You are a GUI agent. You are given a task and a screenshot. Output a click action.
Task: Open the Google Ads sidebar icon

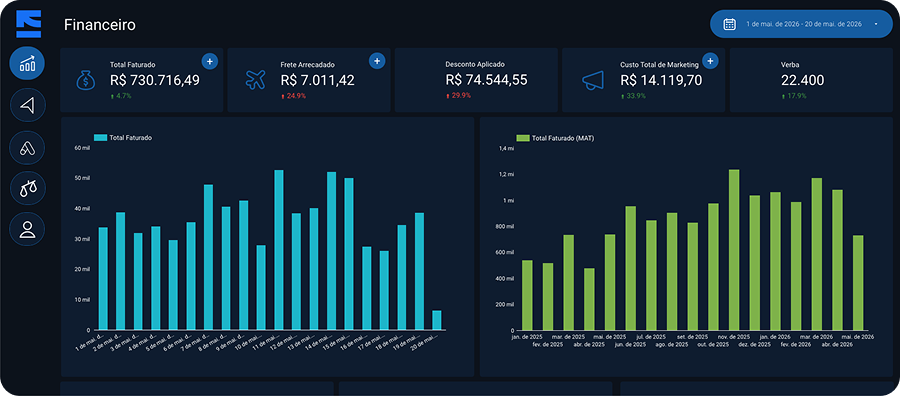click(27, 147)
